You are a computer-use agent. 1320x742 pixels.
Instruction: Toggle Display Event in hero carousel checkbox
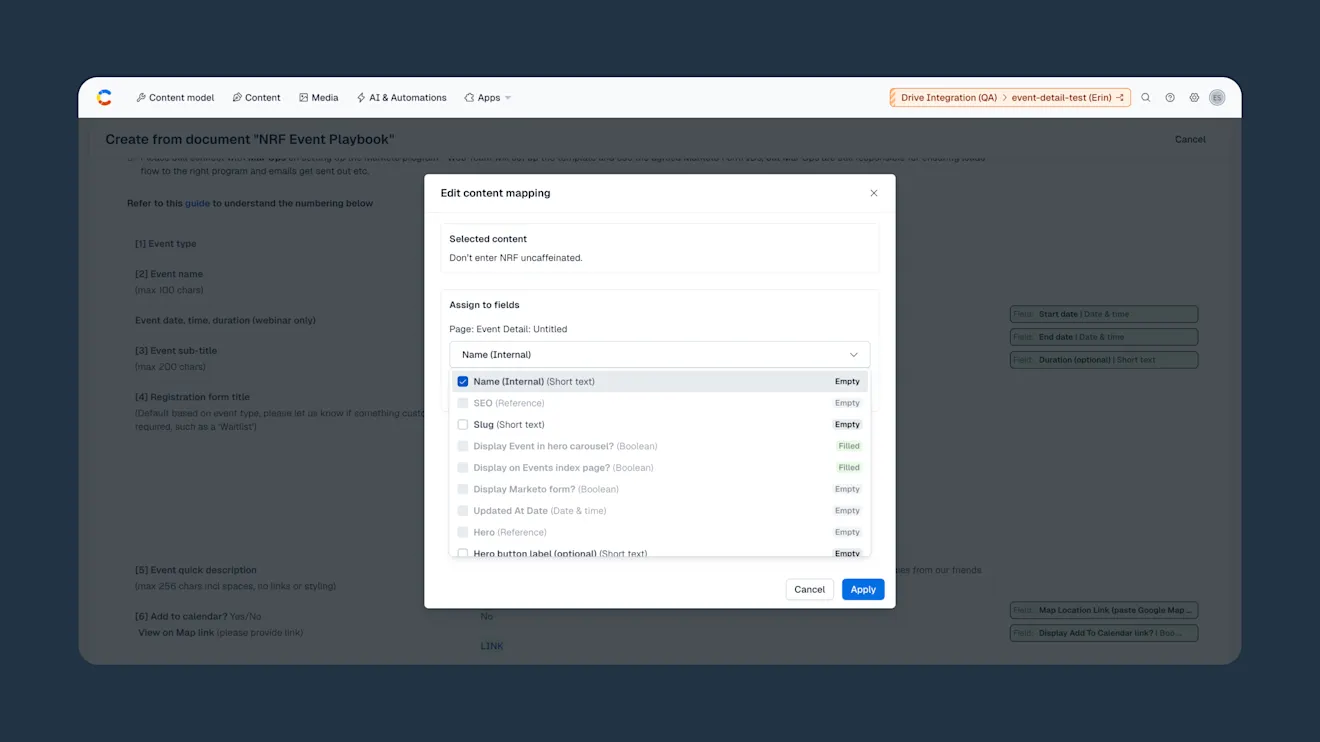coord(463,446)
